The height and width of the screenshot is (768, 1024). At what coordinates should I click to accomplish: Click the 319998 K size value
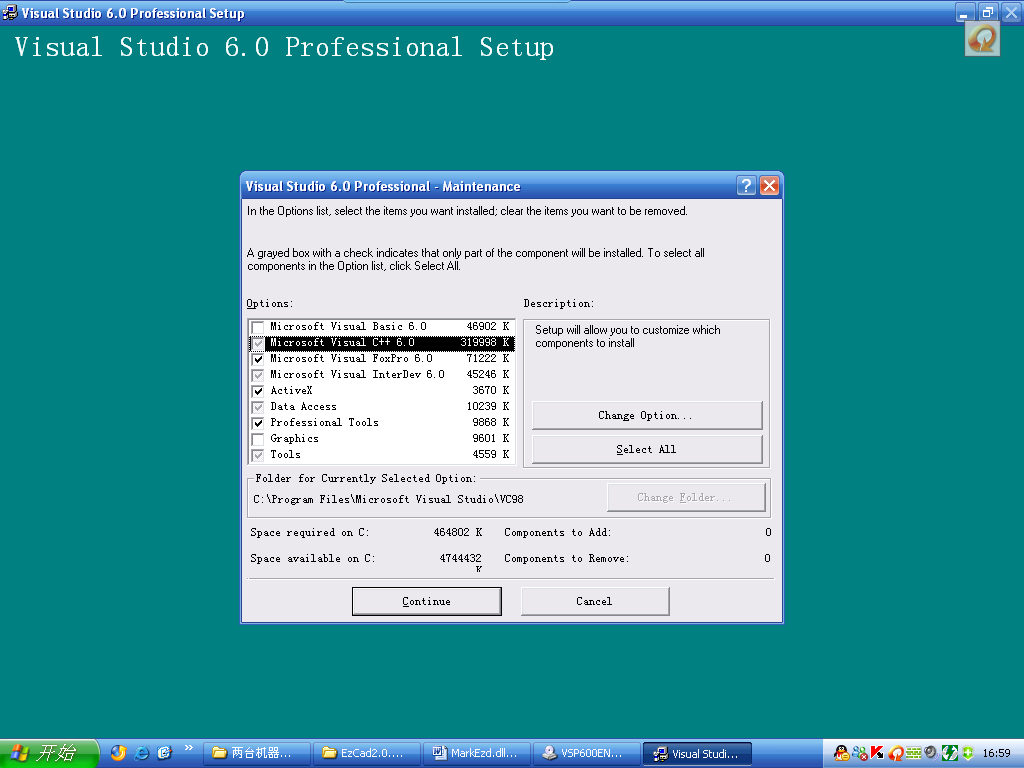[x=485, y=342]
